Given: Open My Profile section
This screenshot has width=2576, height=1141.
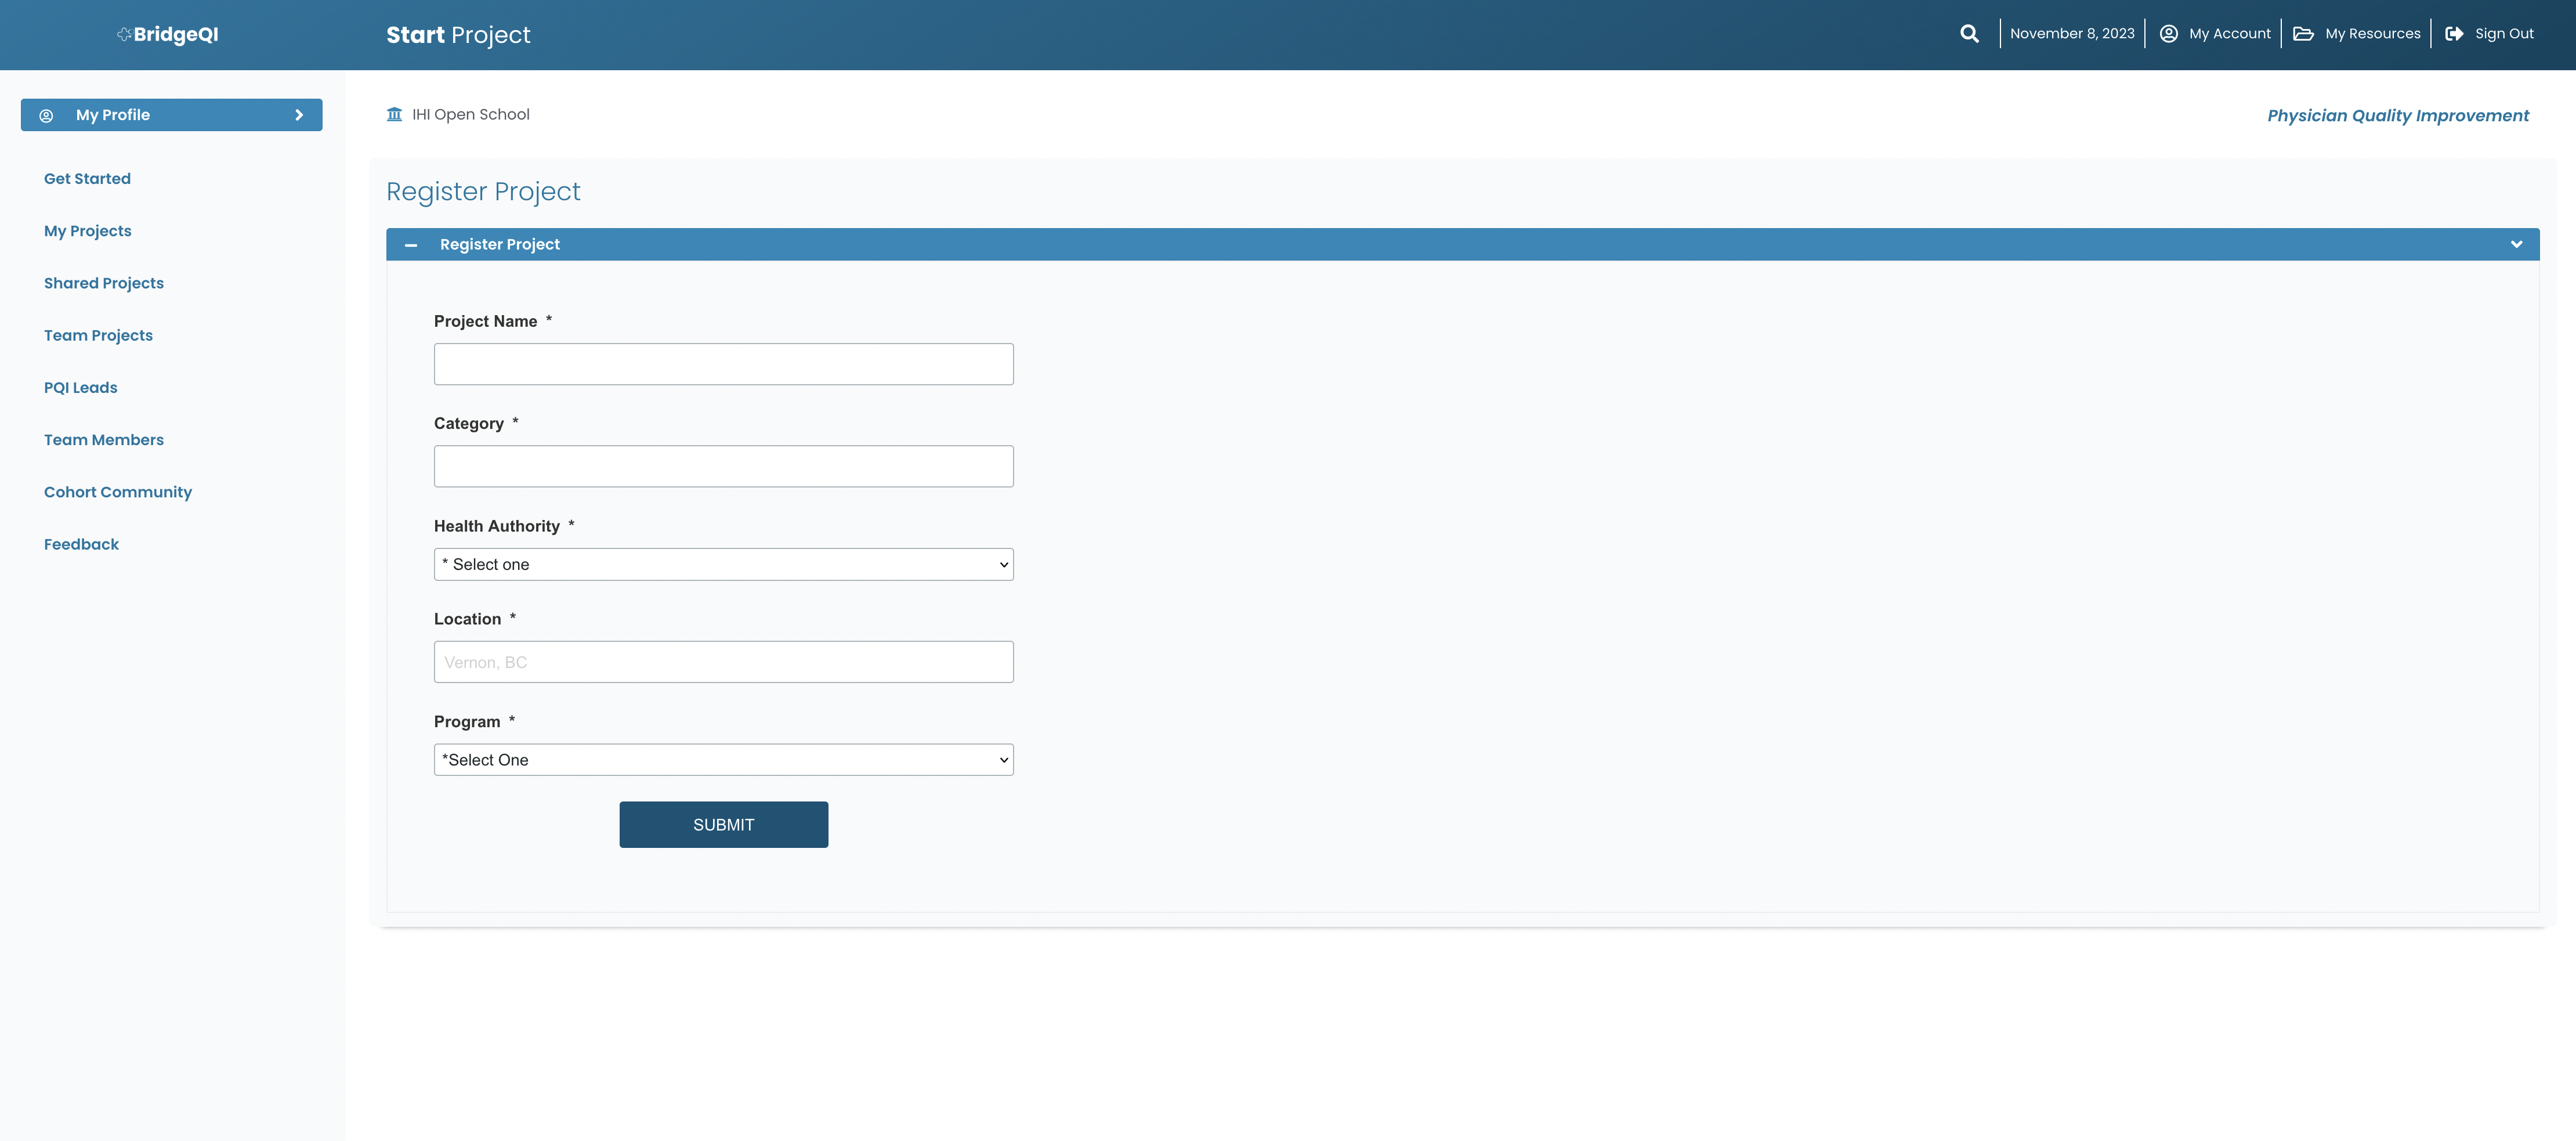Looking at the screenshot, I should (171, 113).
